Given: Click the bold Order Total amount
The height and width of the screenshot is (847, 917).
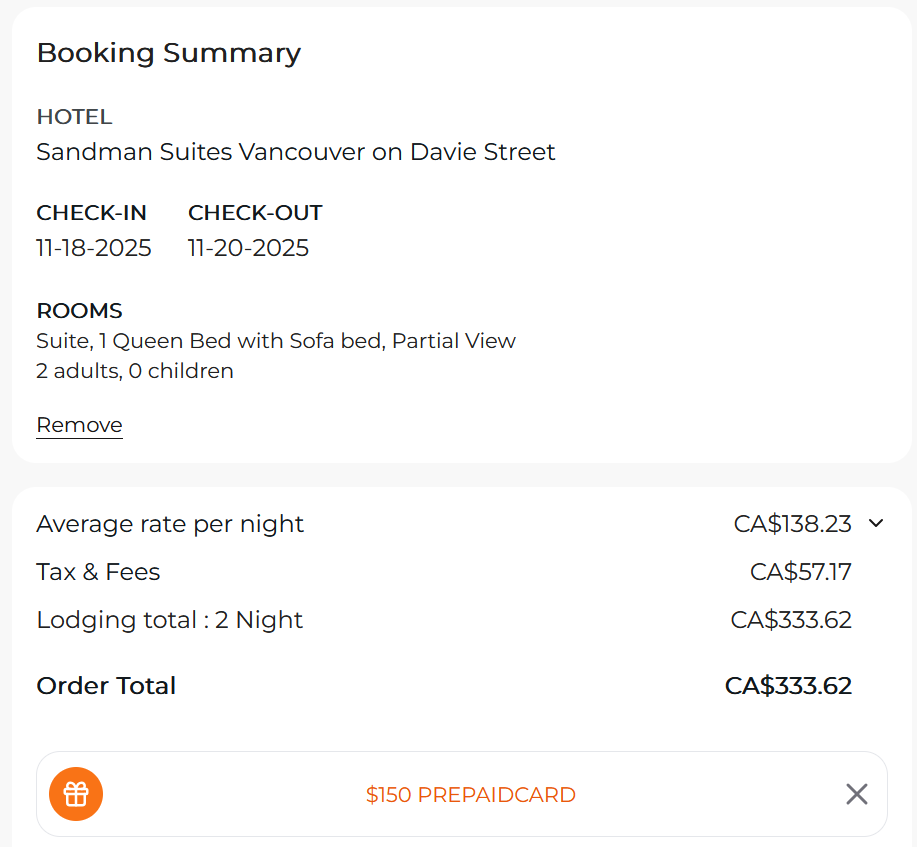Looking at the screenshot, I should [x=788, y=686].
